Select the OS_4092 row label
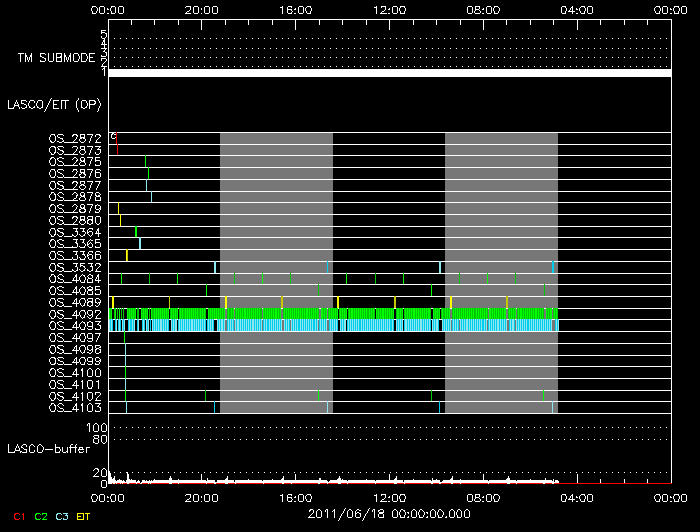The height and width of the screenshot is (532, 700). [75, 314]
